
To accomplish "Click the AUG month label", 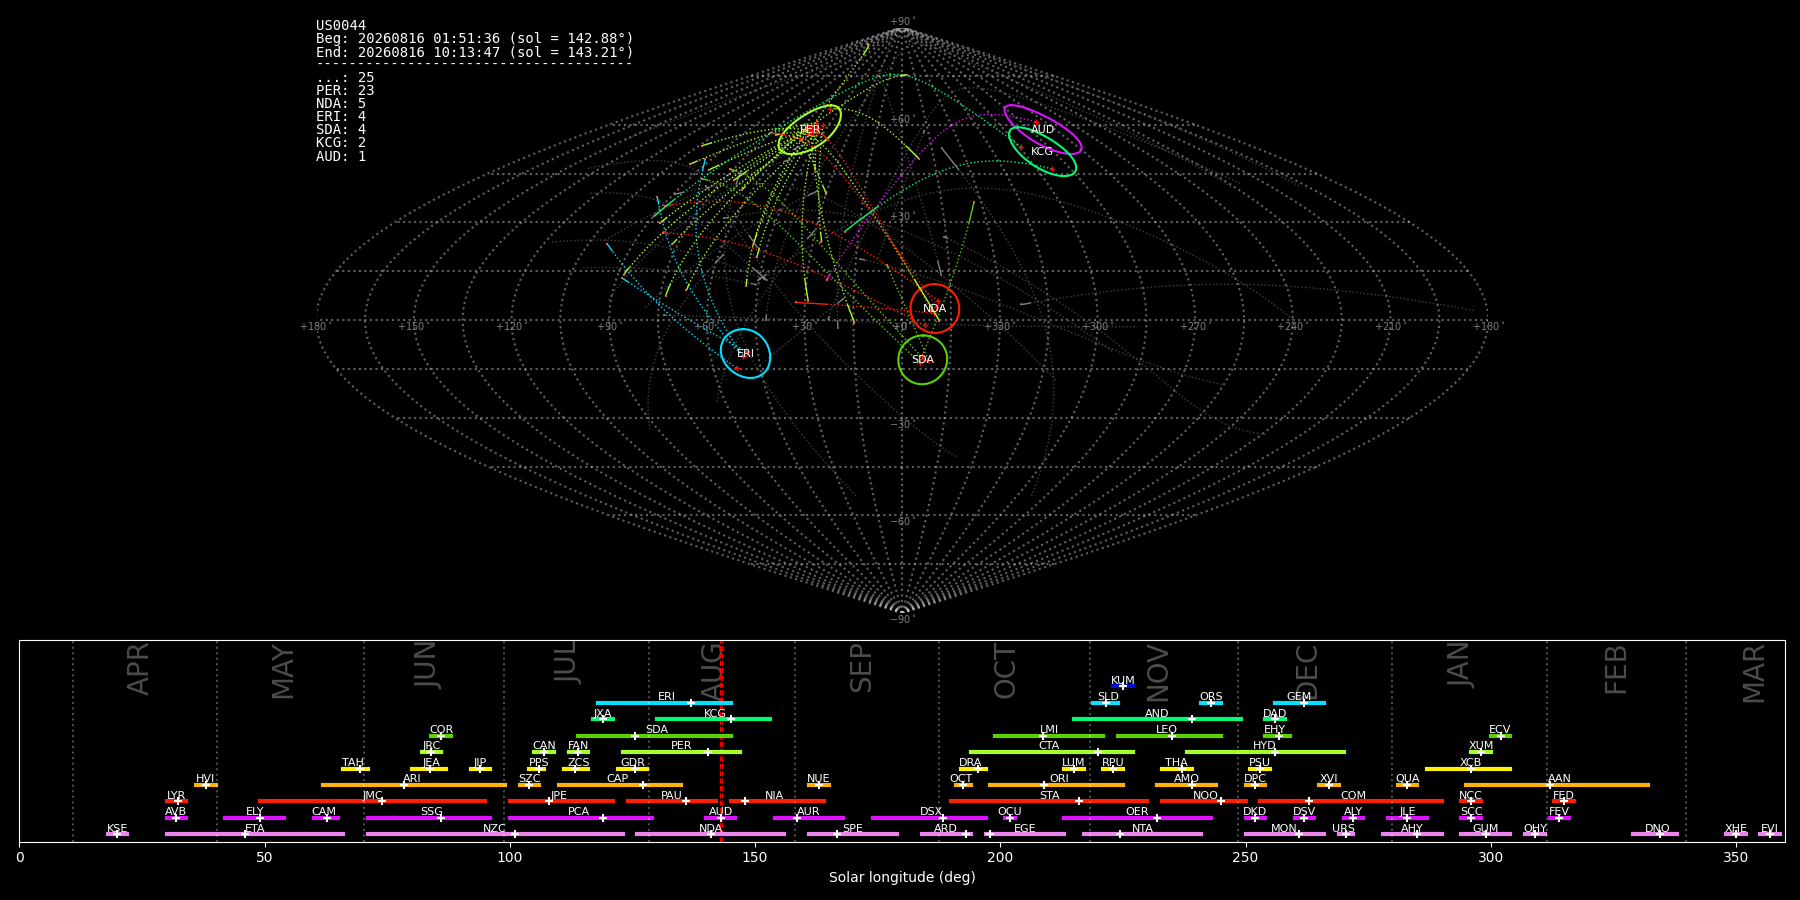I will point(711,672).
